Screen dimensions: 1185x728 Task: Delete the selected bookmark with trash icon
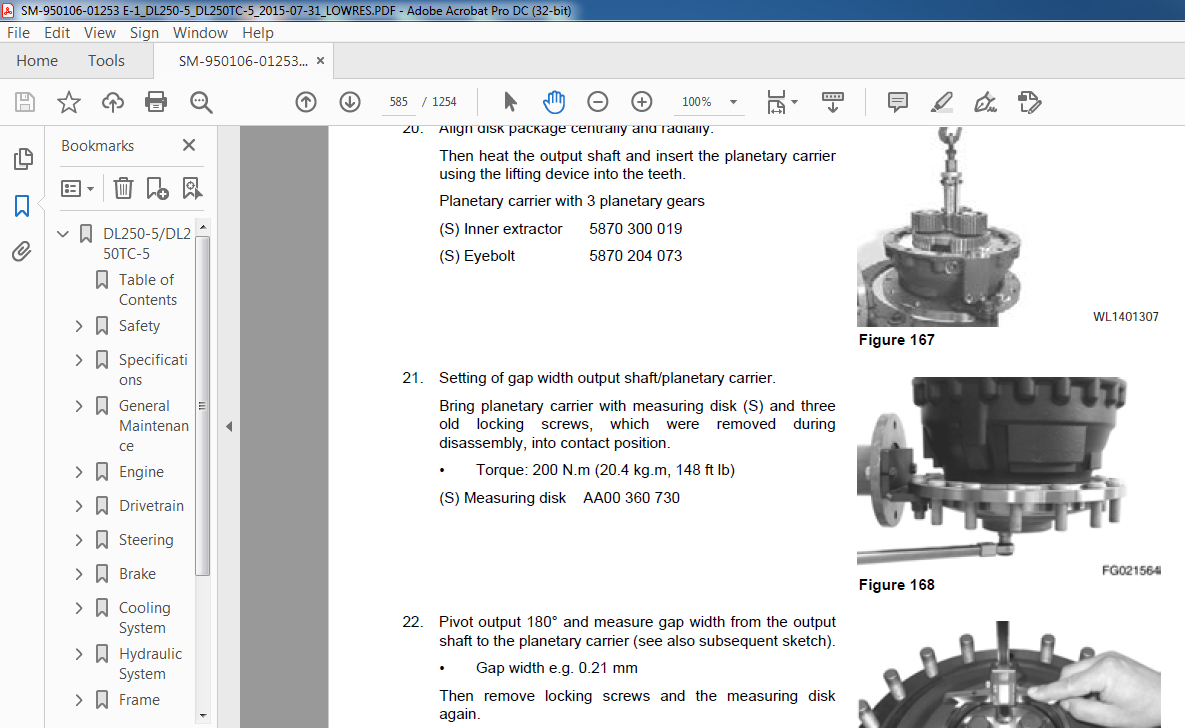[x=123, y=188]
